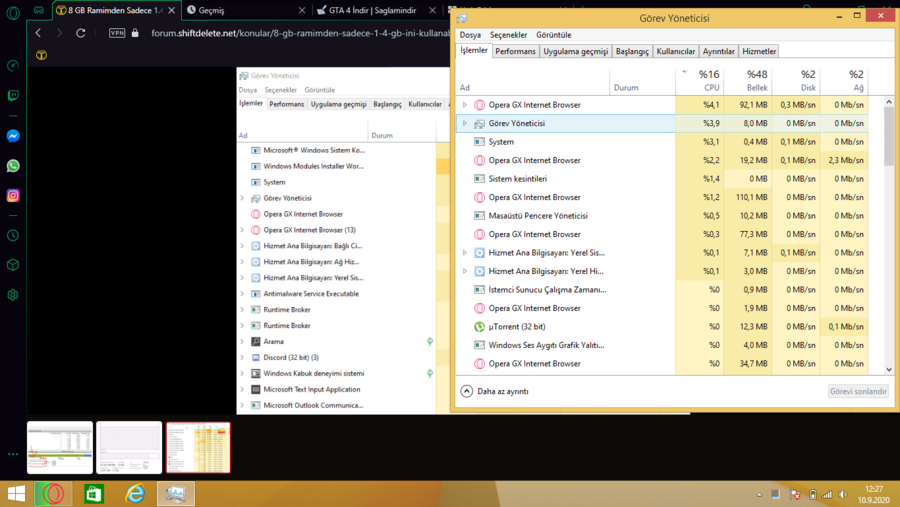Expand Hizmet Ana Bilgisayarı: Yerel Sis... row
Image resolution: width=900 pixels, height=507 pixels.
(x=465, y=253)
